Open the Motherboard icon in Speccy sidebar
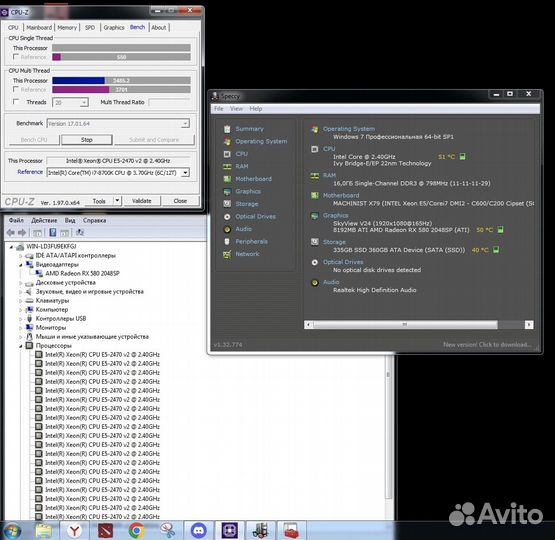555x540 pixels. click(x=227, y=179)
